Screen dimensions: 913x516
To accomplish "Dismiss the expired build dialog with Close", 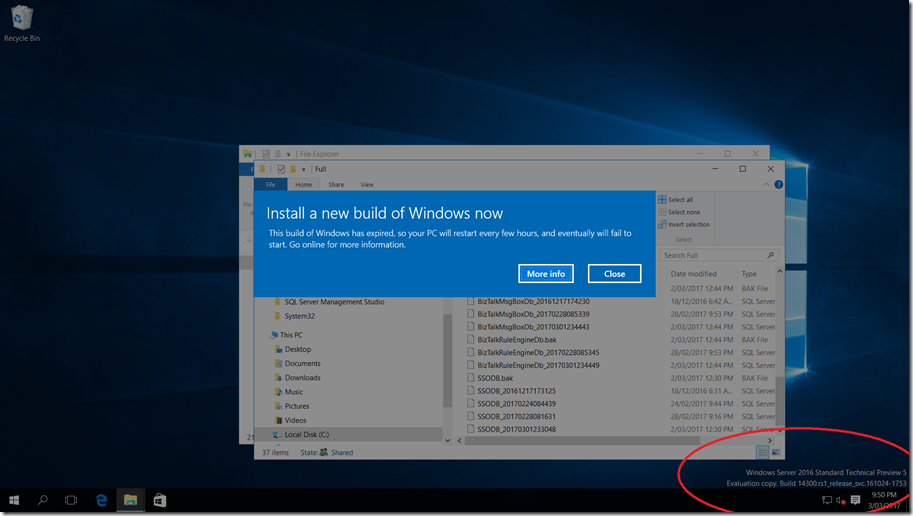I will tap(614, 274).
